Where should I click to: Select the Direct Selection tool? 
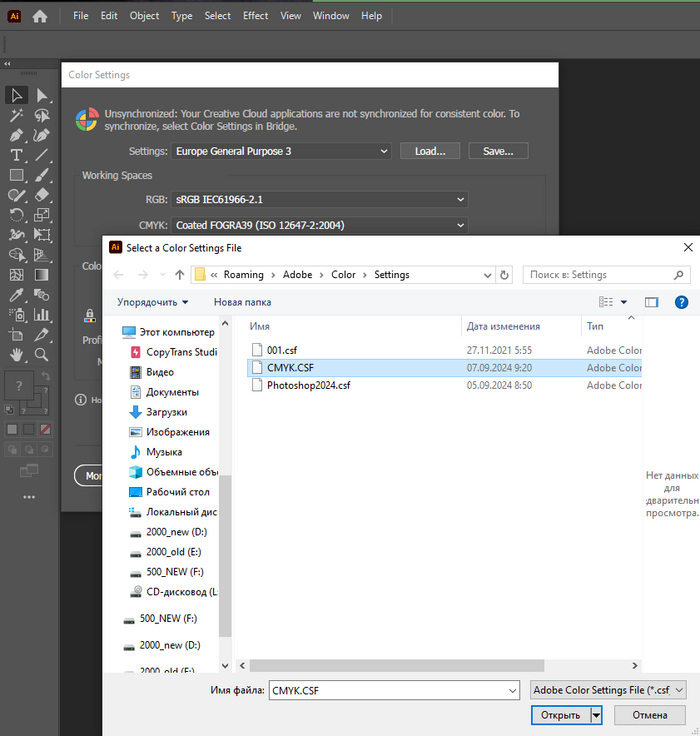point(42,95)
